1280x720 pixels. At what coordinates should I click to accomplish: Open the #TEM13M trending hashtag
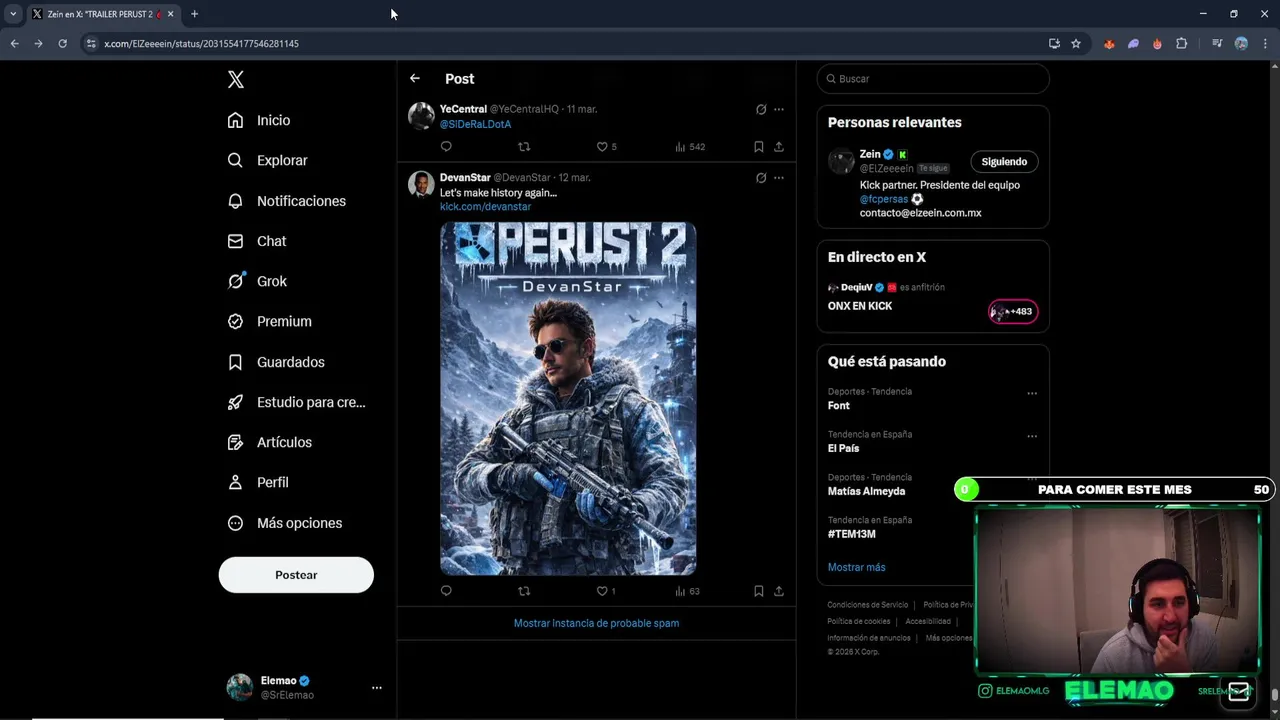[851, 534]
